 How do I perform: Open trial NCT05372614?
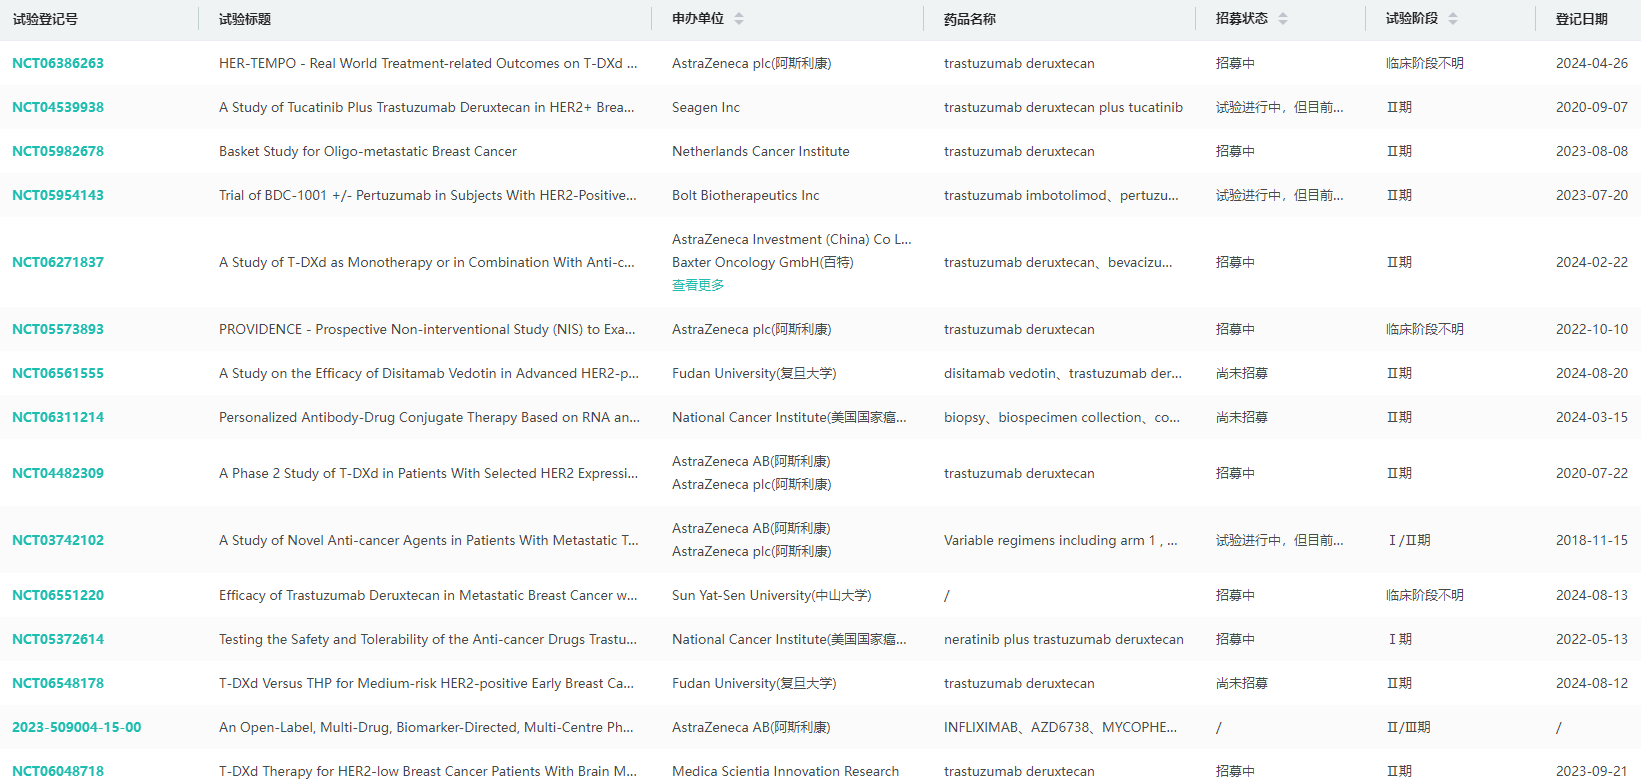point(58,639)
